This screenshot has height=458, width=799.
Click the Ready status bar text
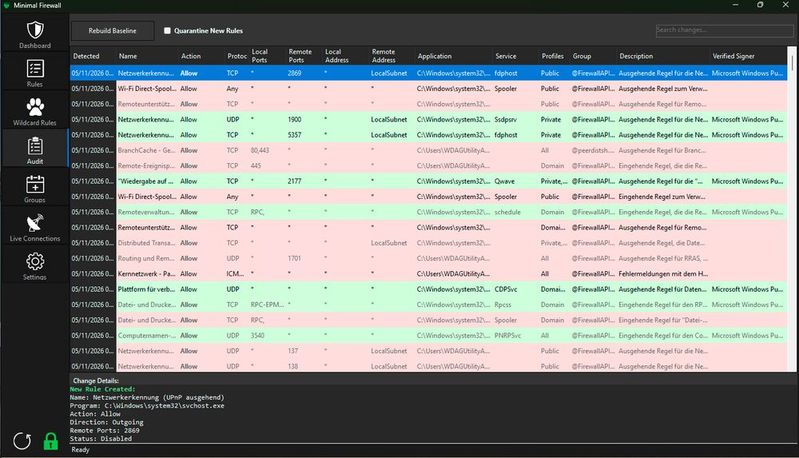point(81,450)
